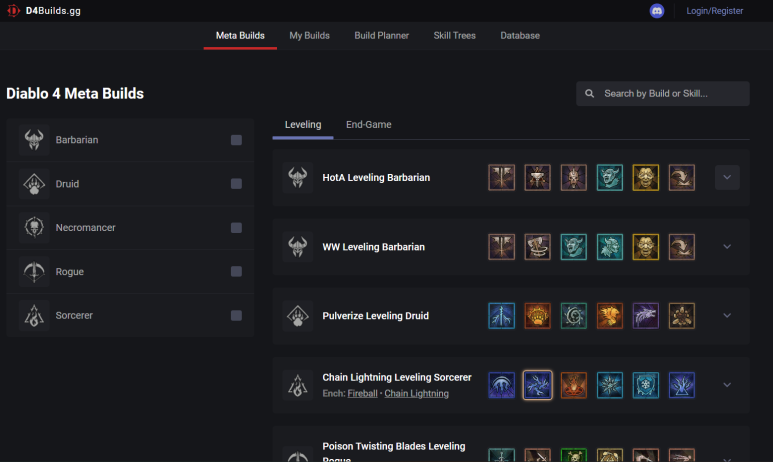Click the Sorcerer flame icon in class list
Viewport: 773px width, 462px height.
pos(34,315)
